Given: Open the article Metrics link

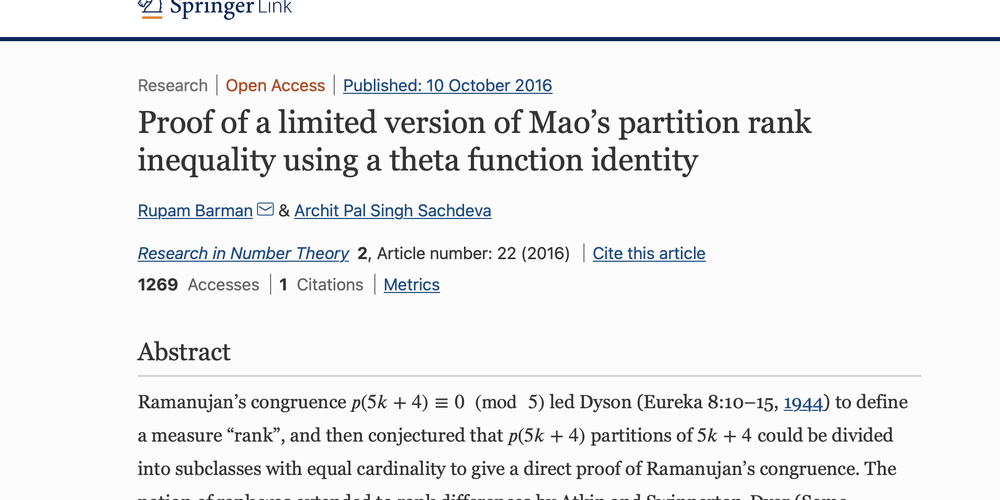Looking at the screenshot, I should (x=411, y=285).
